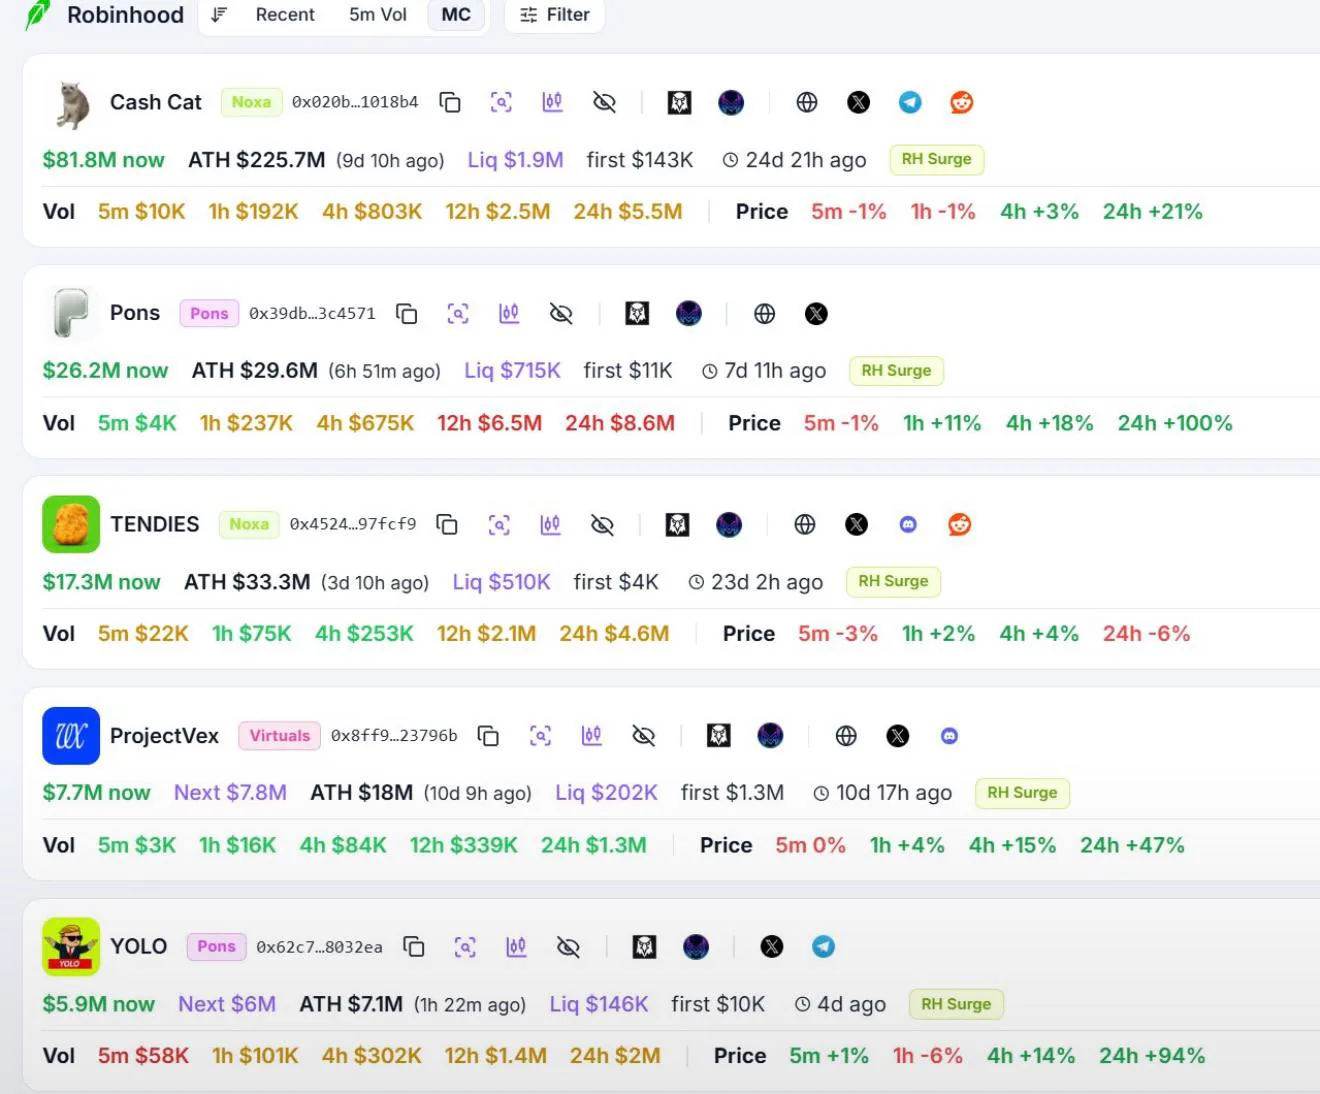Open TENDIES Discord link
The width and height of the screenshot is (1320, 1094).
click(908, 525)
